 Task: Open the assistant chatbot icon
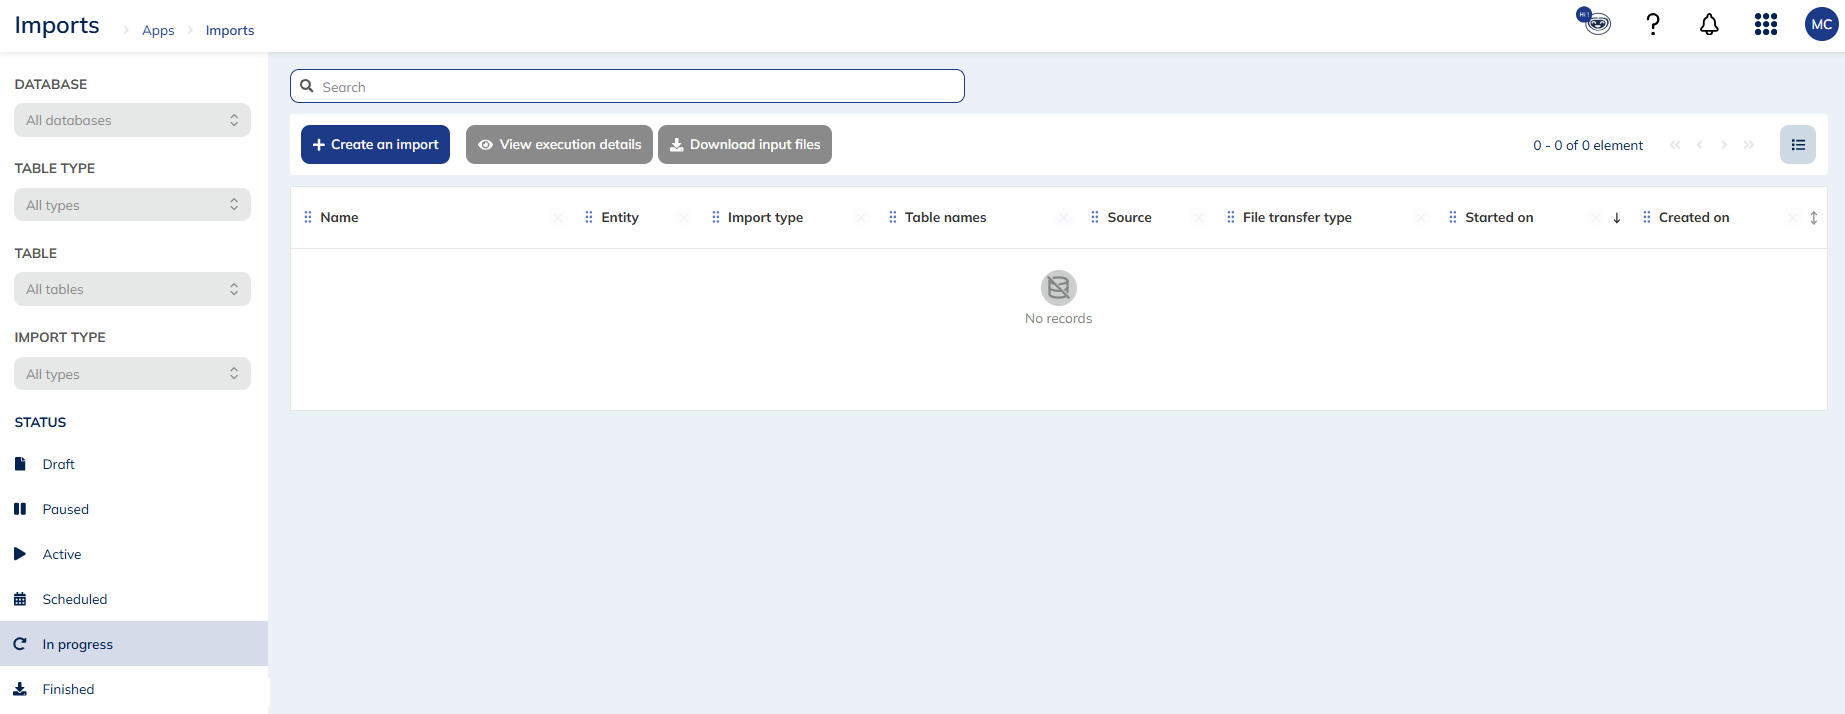pyautogui.click(x=1594, y=22)
